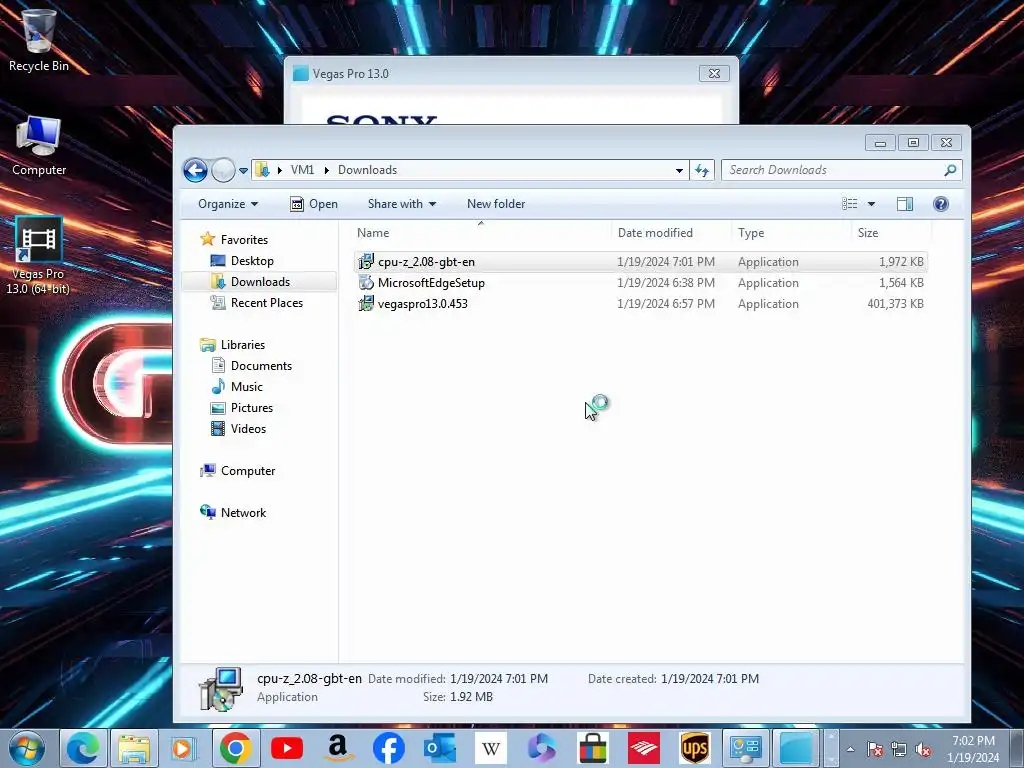The width and height of the screenshot is (1024, 768).
Task: Show hidden system tray icons arrow
Action: pos(850,749)
